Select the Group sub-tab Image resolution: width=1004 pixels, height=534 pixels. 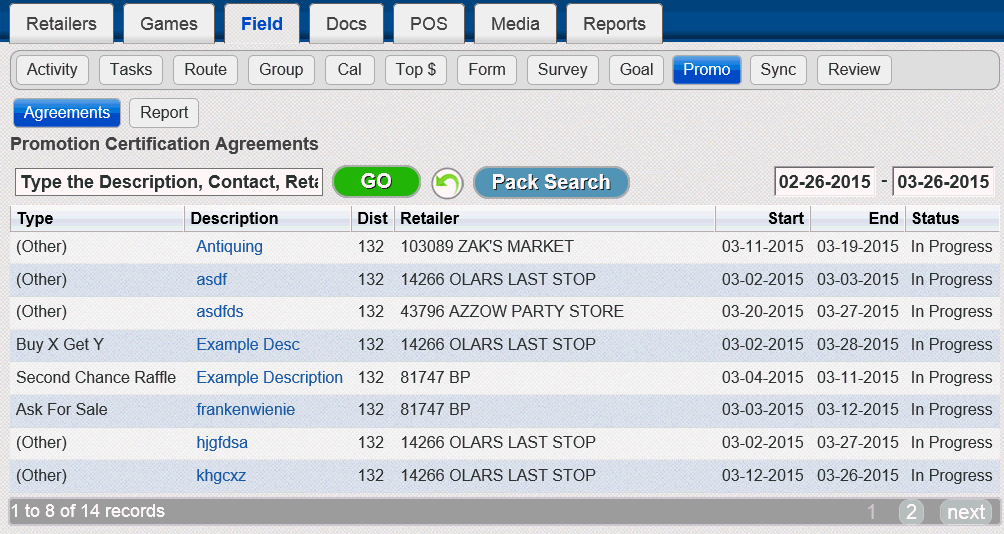point(281,70)
